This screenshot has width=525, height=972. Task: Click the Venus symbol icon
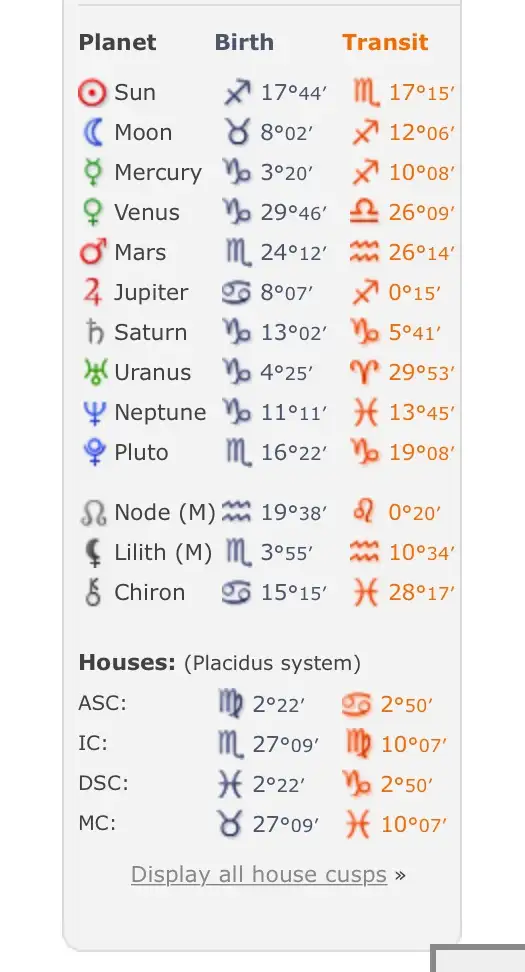[93, 212]
